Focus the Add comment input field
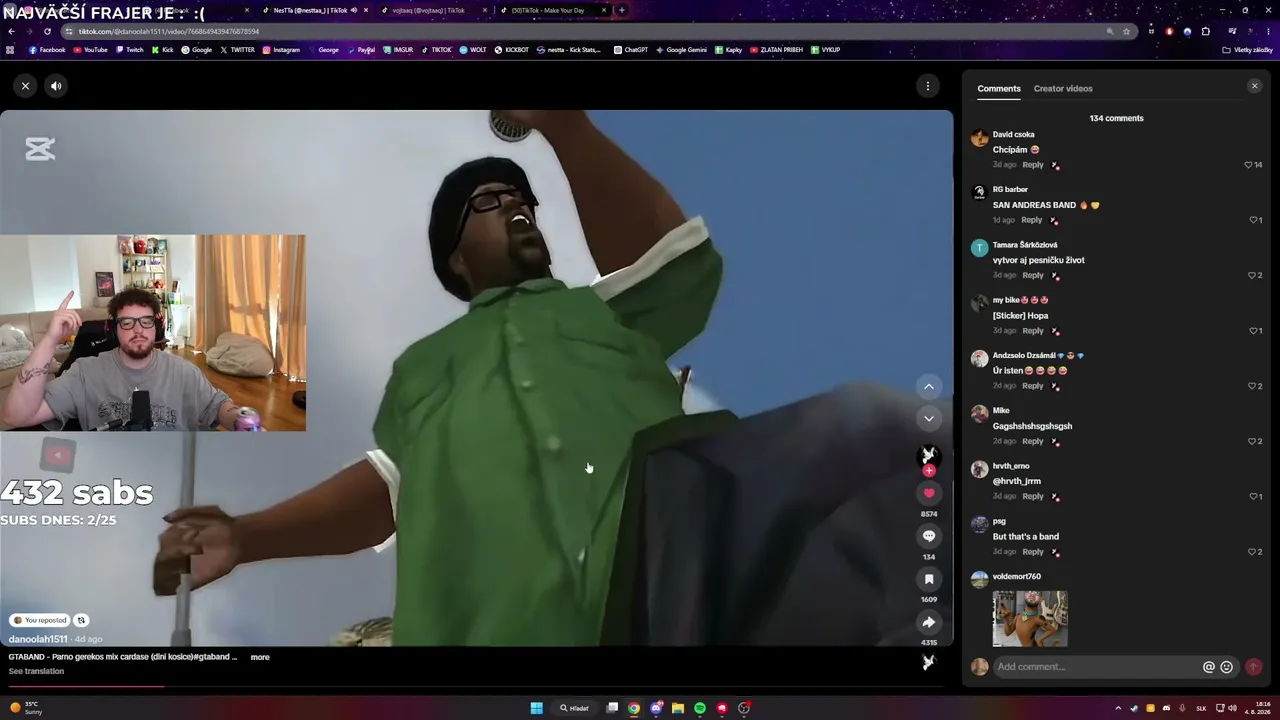The height and width of the screenshot is (720, 1280). click(x=1097, y=667)
